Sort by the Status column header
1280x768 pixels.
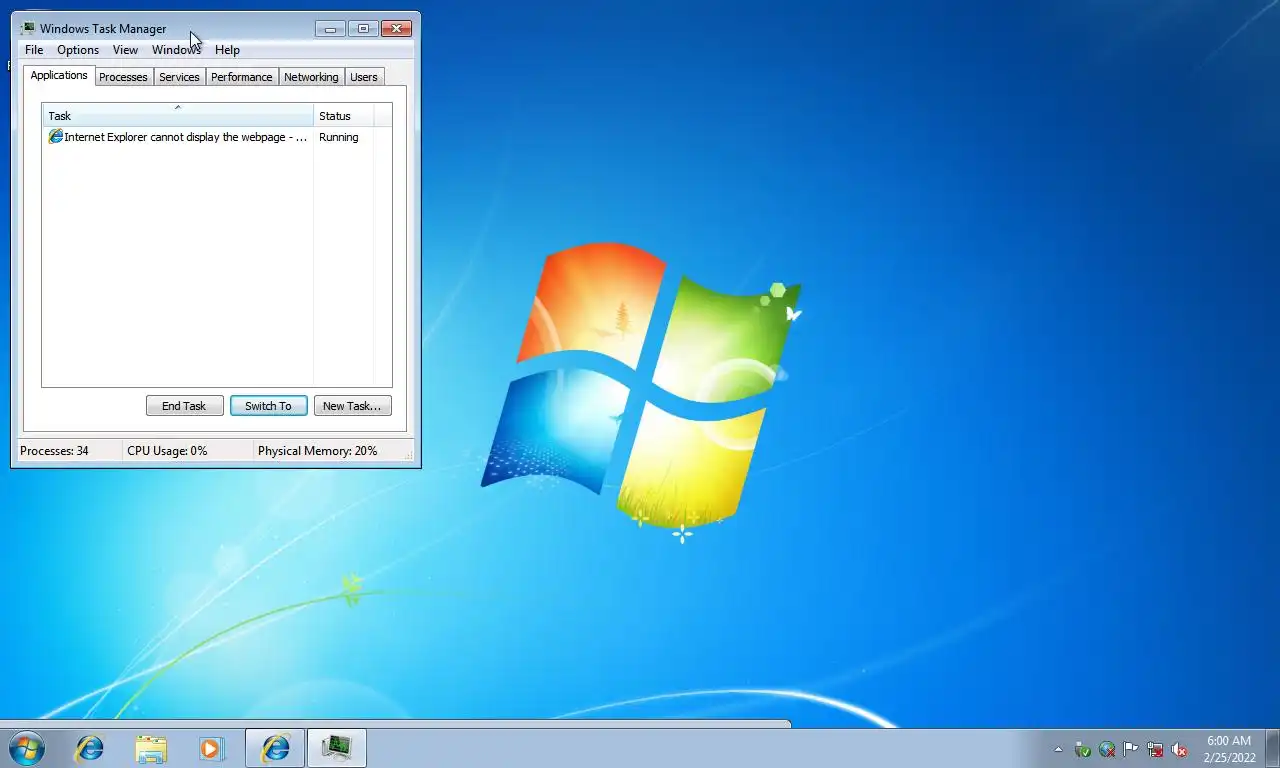click(344, 115)
